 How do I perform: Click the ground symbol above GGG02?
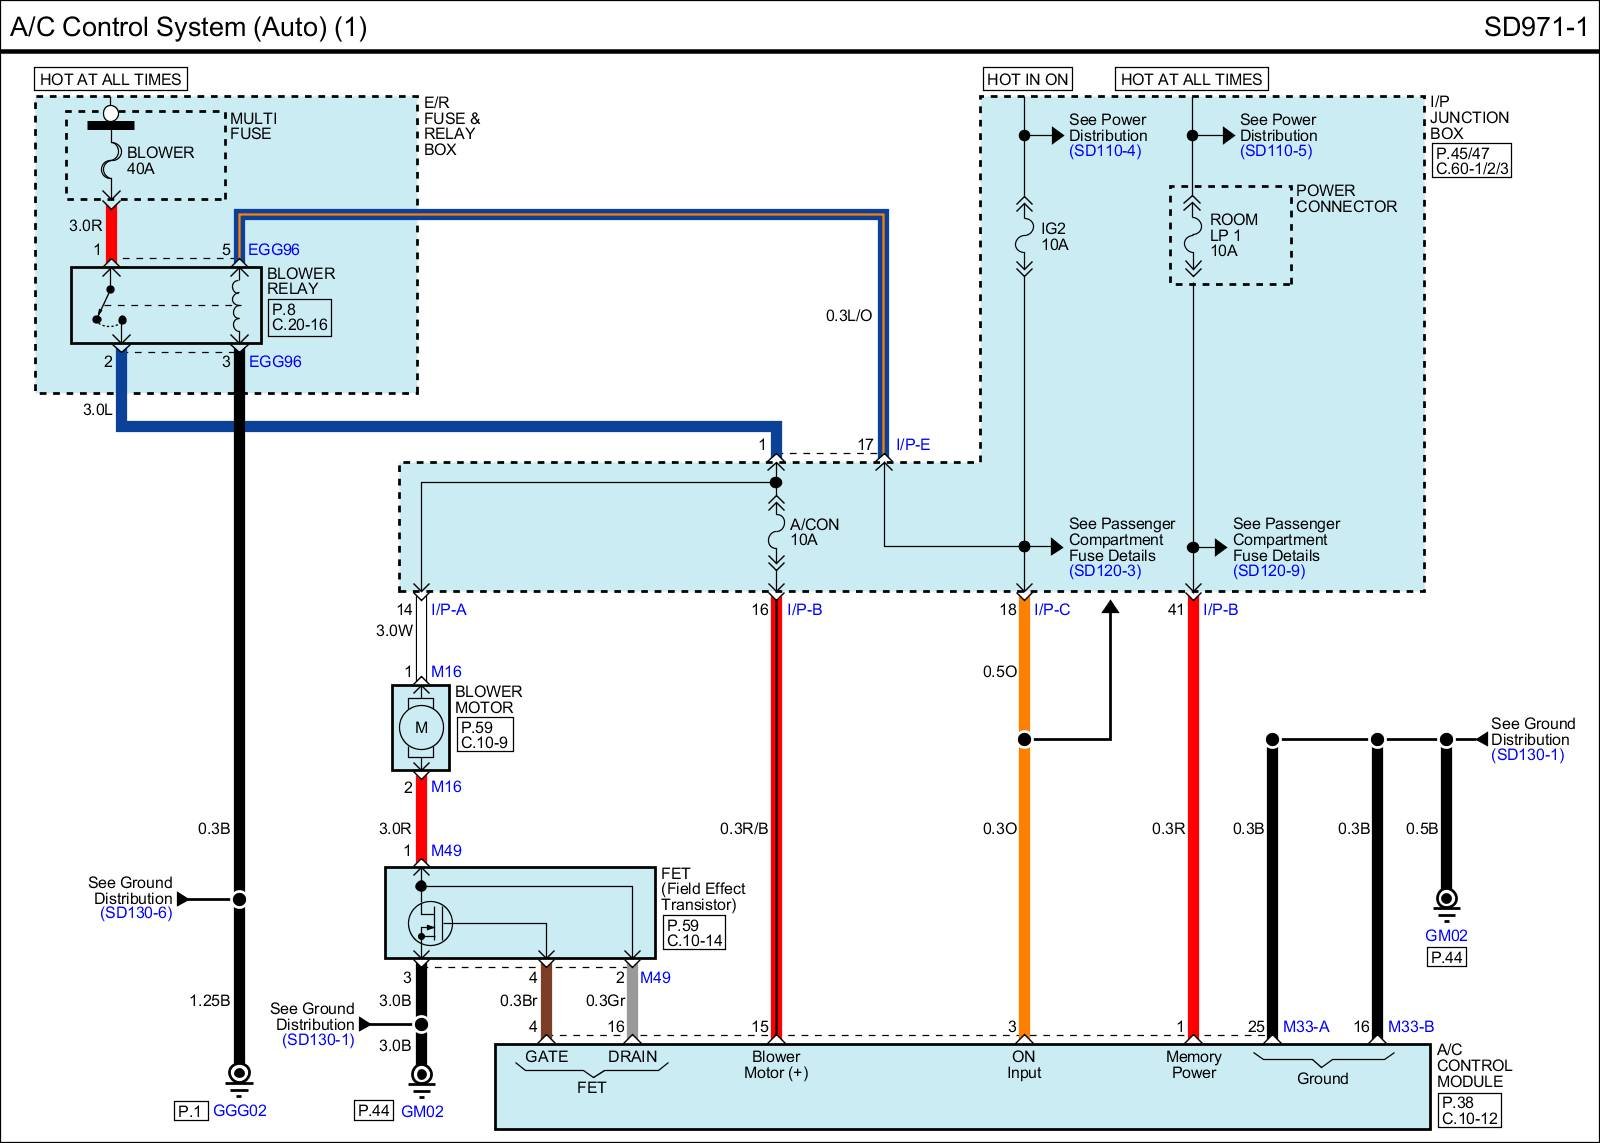click(x=238, y=1077)
